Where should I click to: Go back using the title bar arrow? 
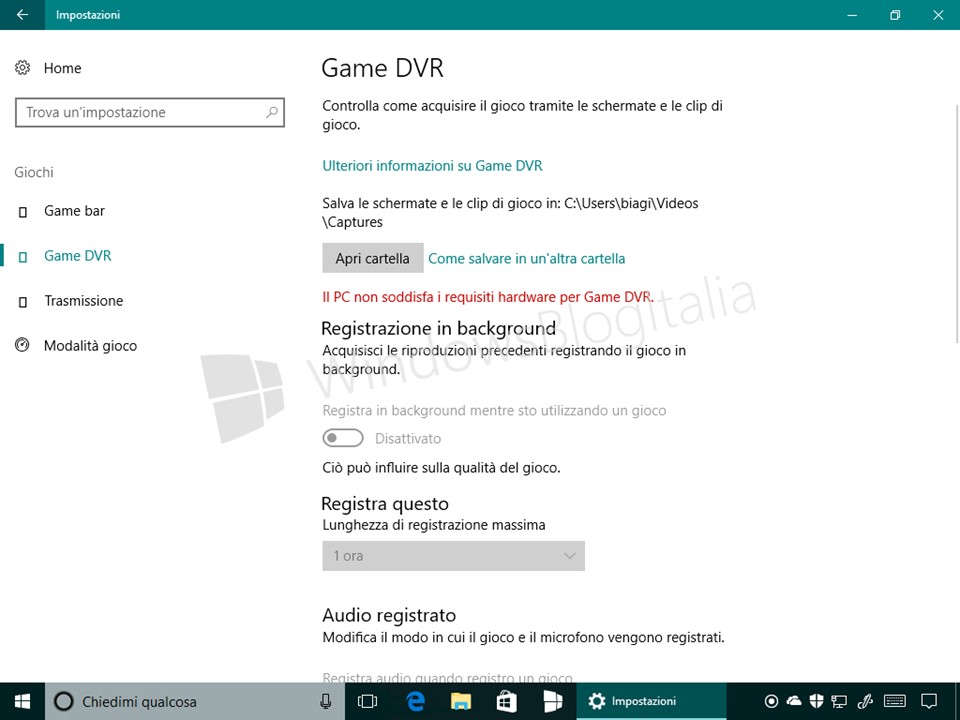click(22, 15)
